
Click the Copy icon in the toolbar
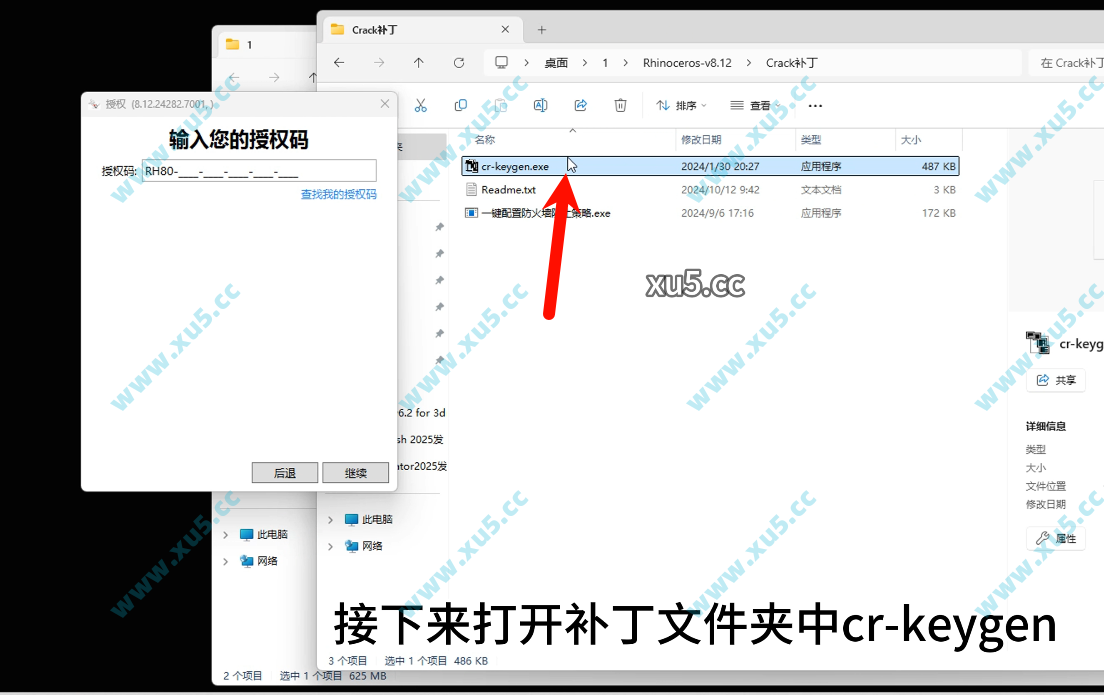tap(459, 104)
